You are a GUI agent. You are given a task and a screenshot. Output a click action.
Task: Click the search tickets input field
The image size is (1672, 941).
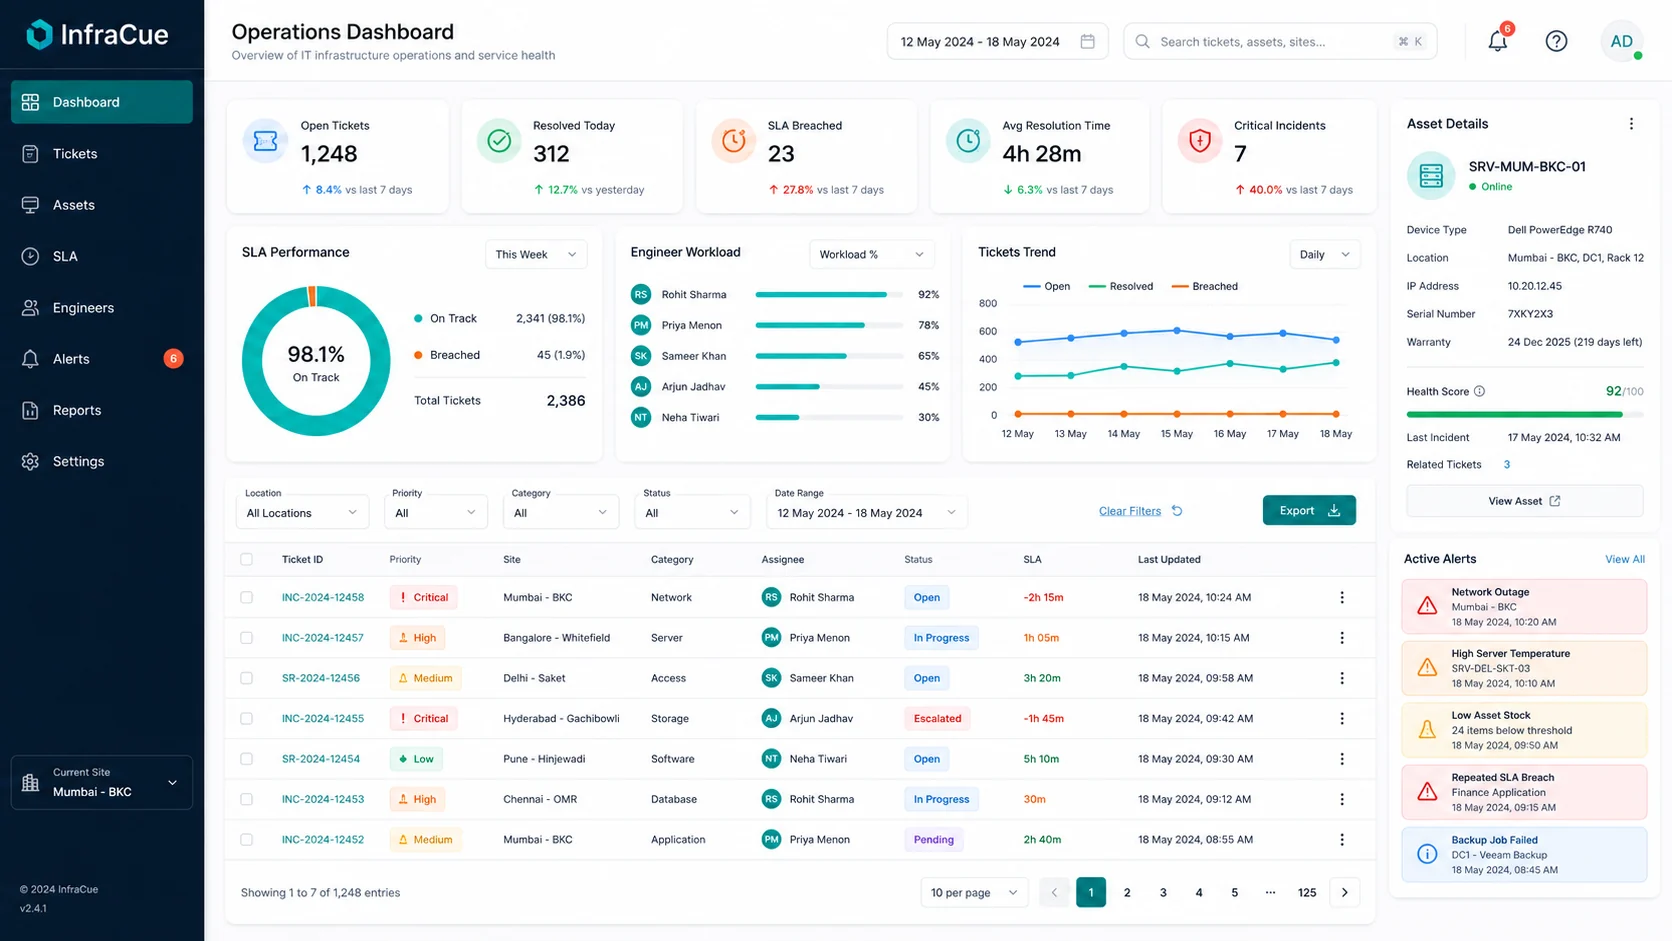(x=1280, y=41)
